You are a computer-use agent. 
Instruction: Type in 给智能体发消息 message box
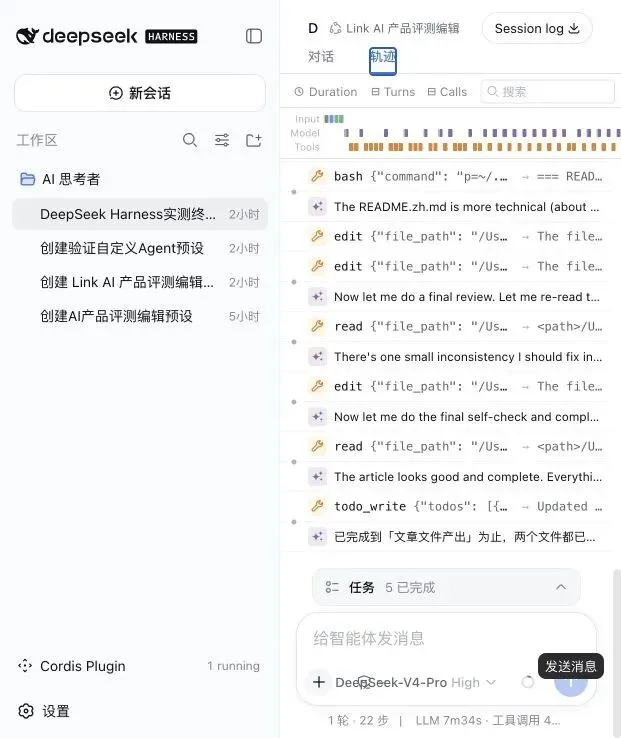coord(446,639)
